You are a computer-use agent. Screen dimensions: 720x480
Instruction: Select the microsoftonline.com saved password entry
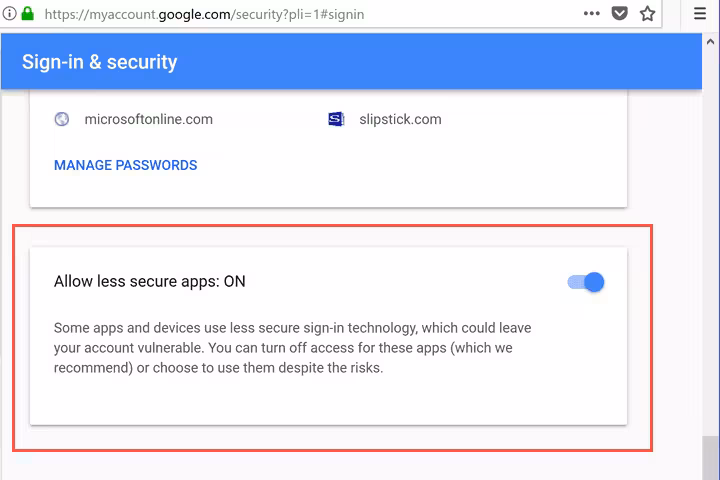click(x=148, y=119)
